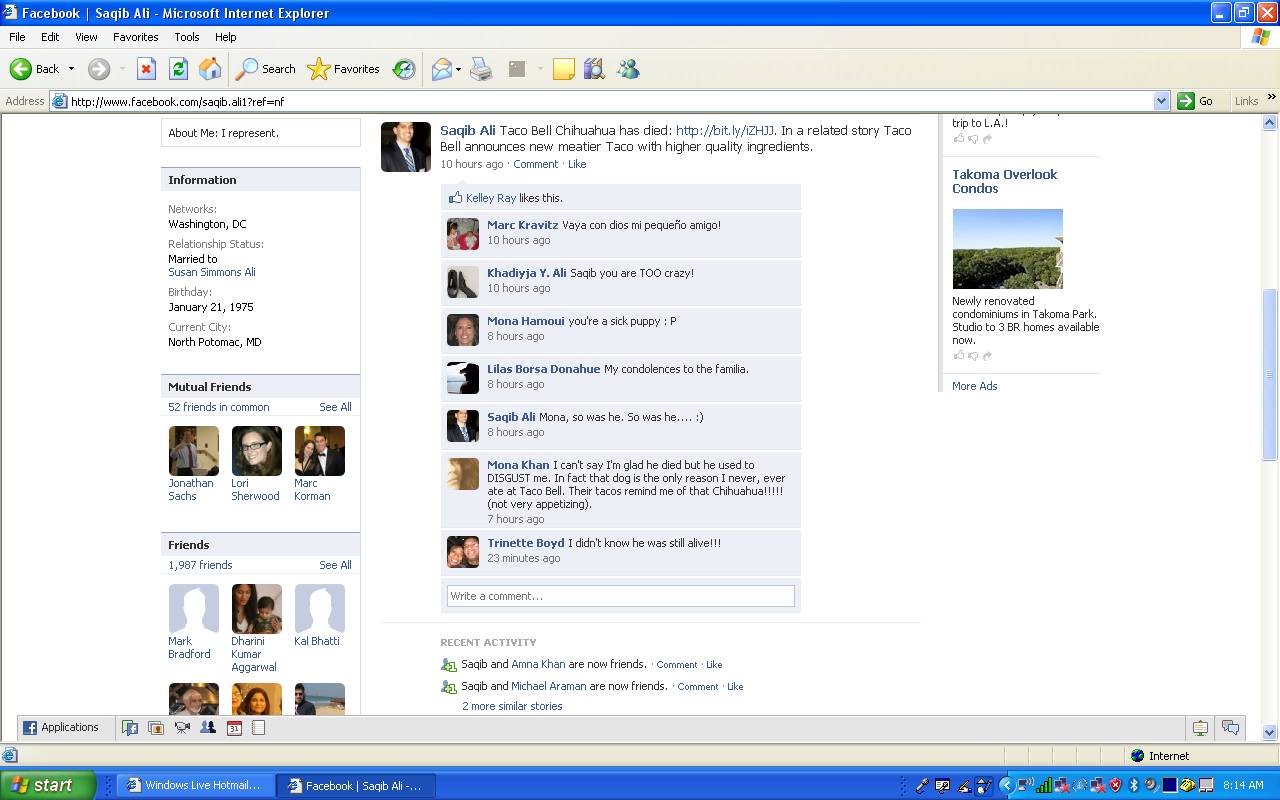Viewport: 1280px width, 800px height.
Task: Click Lori Sherwood mutual friend photo
Action: (x=257, y=451)
